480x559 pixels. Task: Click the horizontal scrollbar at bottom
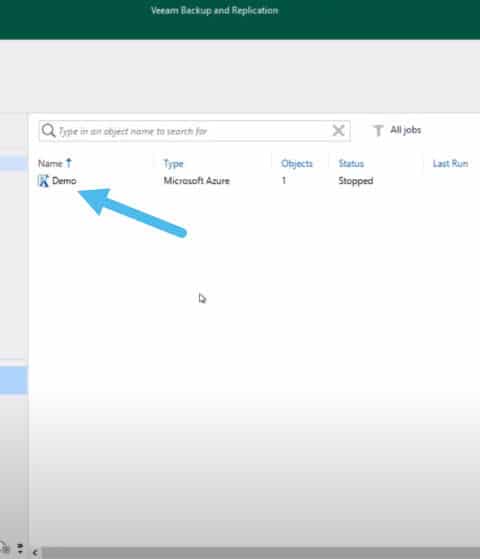[x=260, y=553]
